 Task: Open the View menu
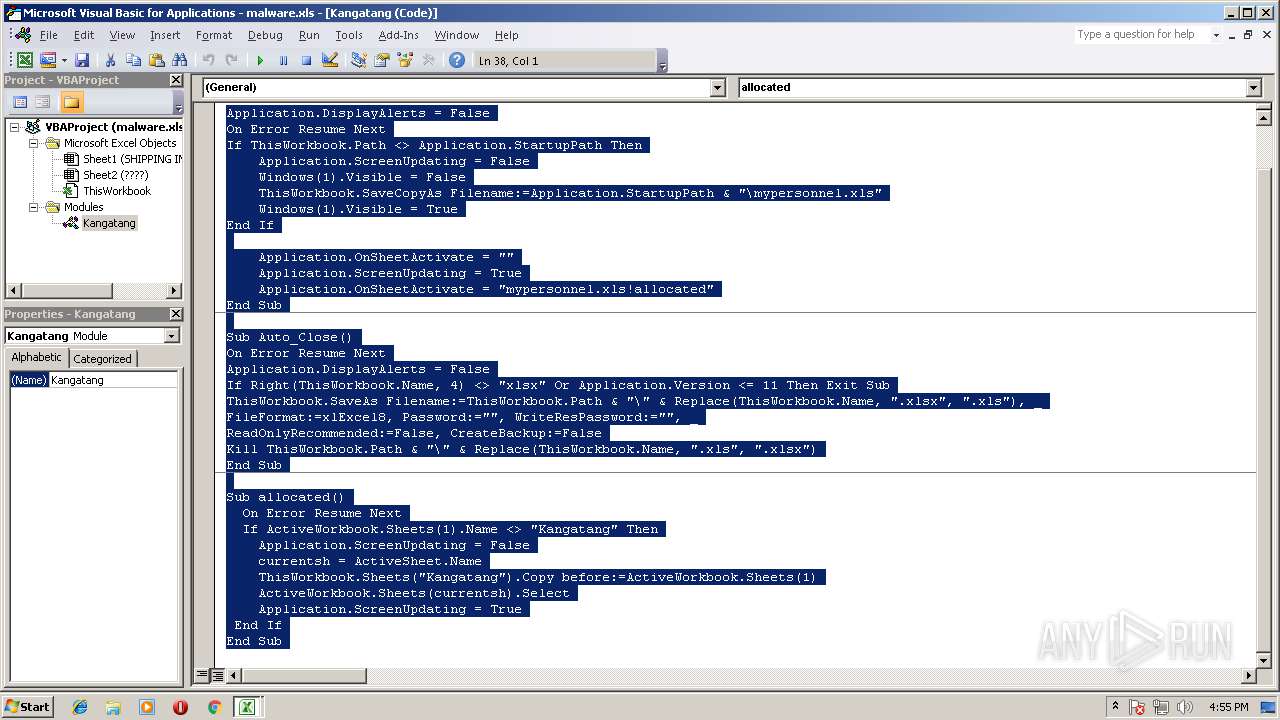pos(122,35)
